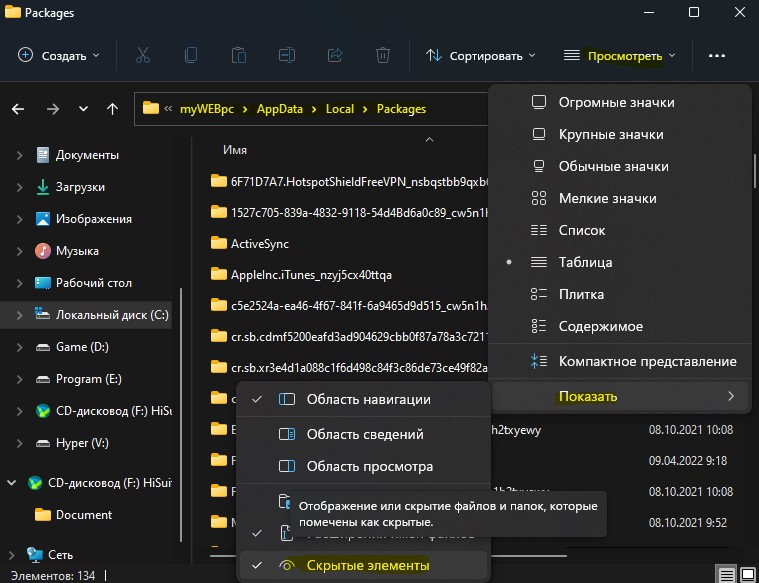The image size is (759, 583).
Task: Open the Создать dropdown
Action: [x=59, y=56]
